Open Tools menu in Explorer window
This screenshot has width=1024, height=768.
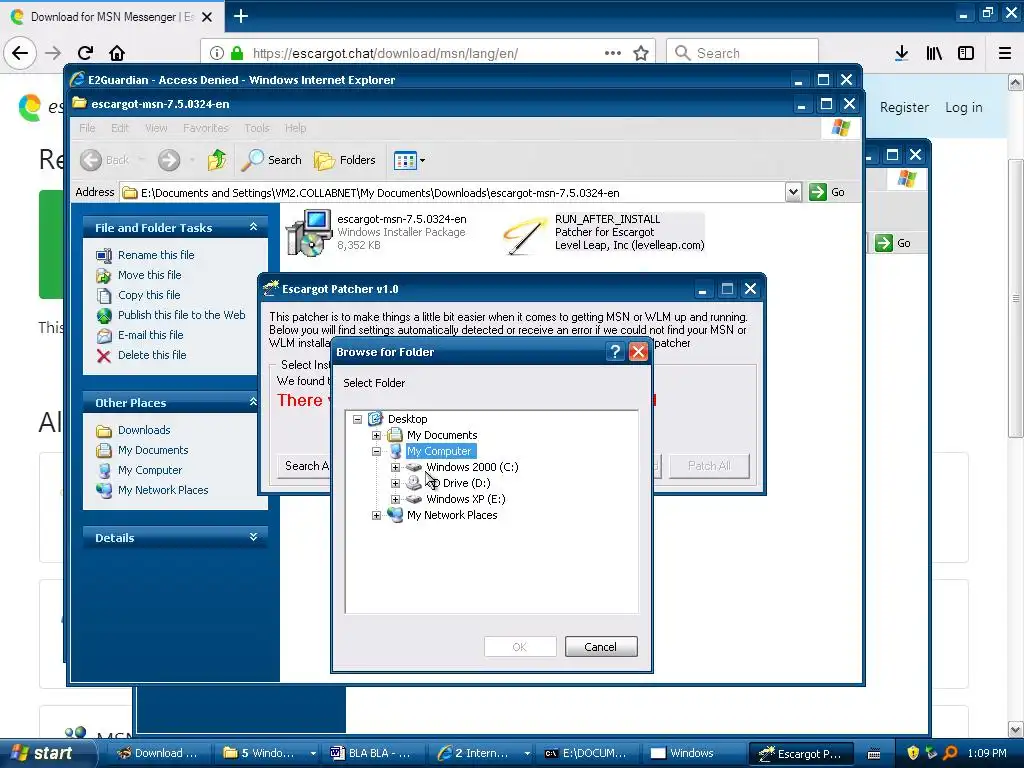point(257,128)
